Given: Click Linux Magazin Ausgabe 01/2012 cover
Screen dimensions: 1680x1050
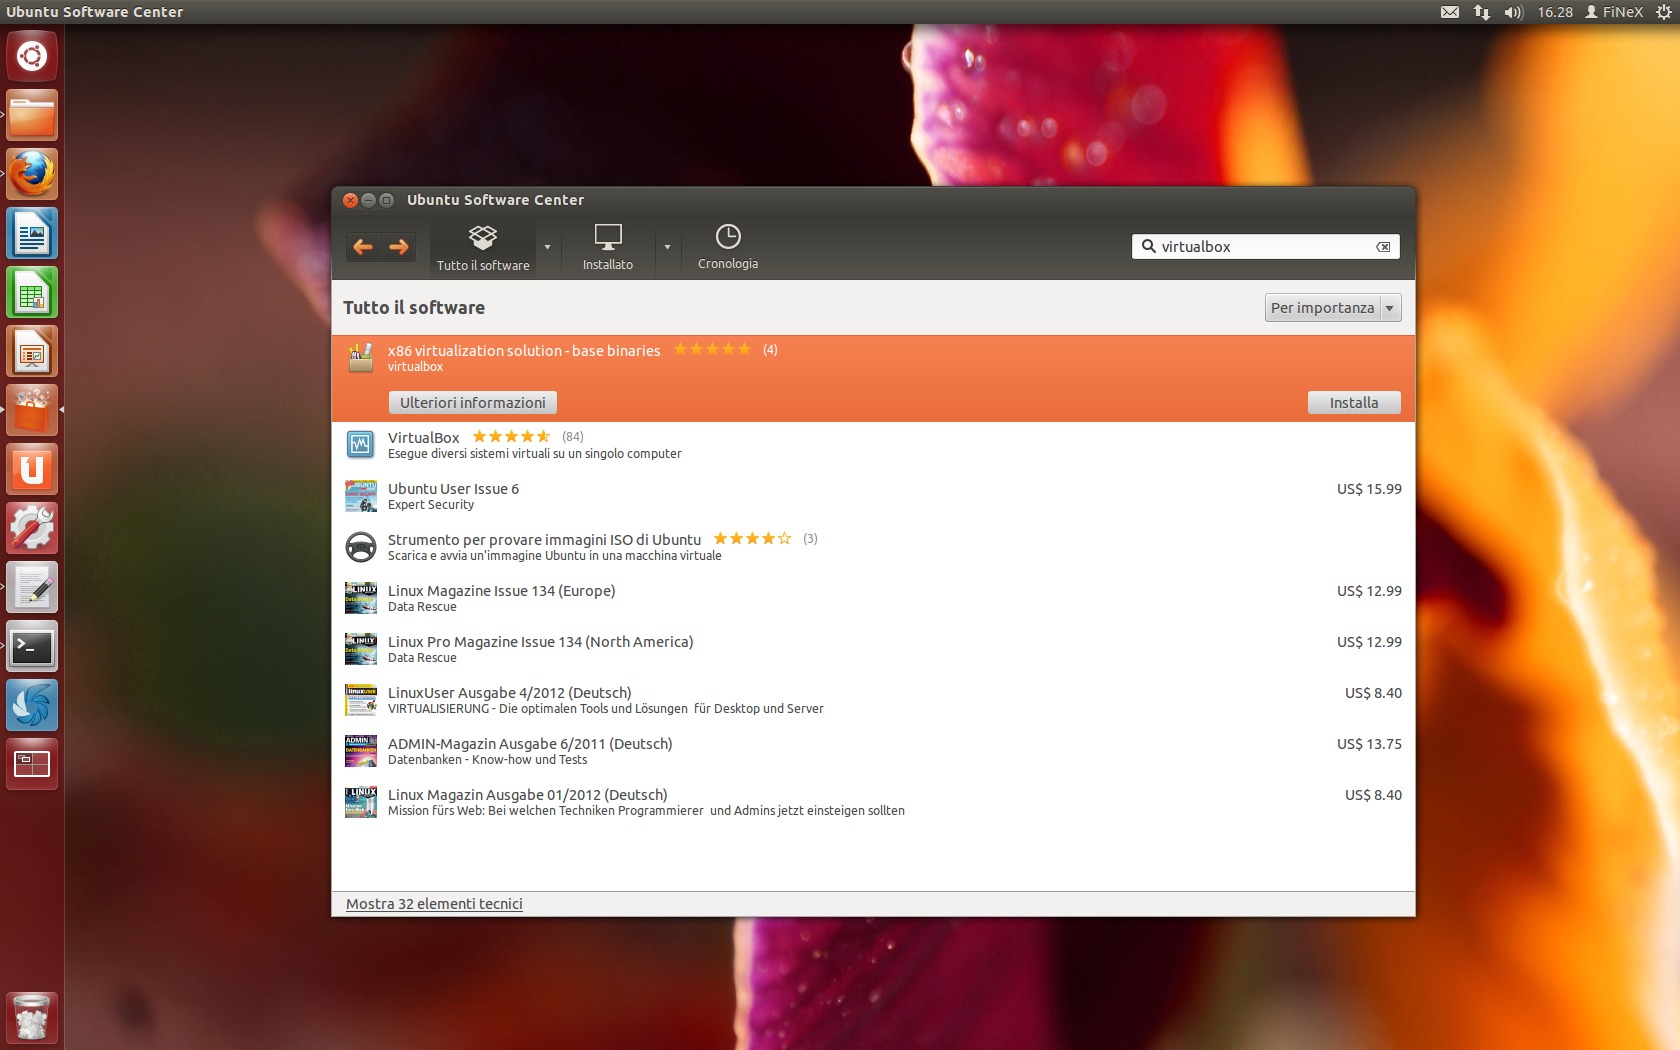Looking at the screenshot, I should tap(360, 802).
